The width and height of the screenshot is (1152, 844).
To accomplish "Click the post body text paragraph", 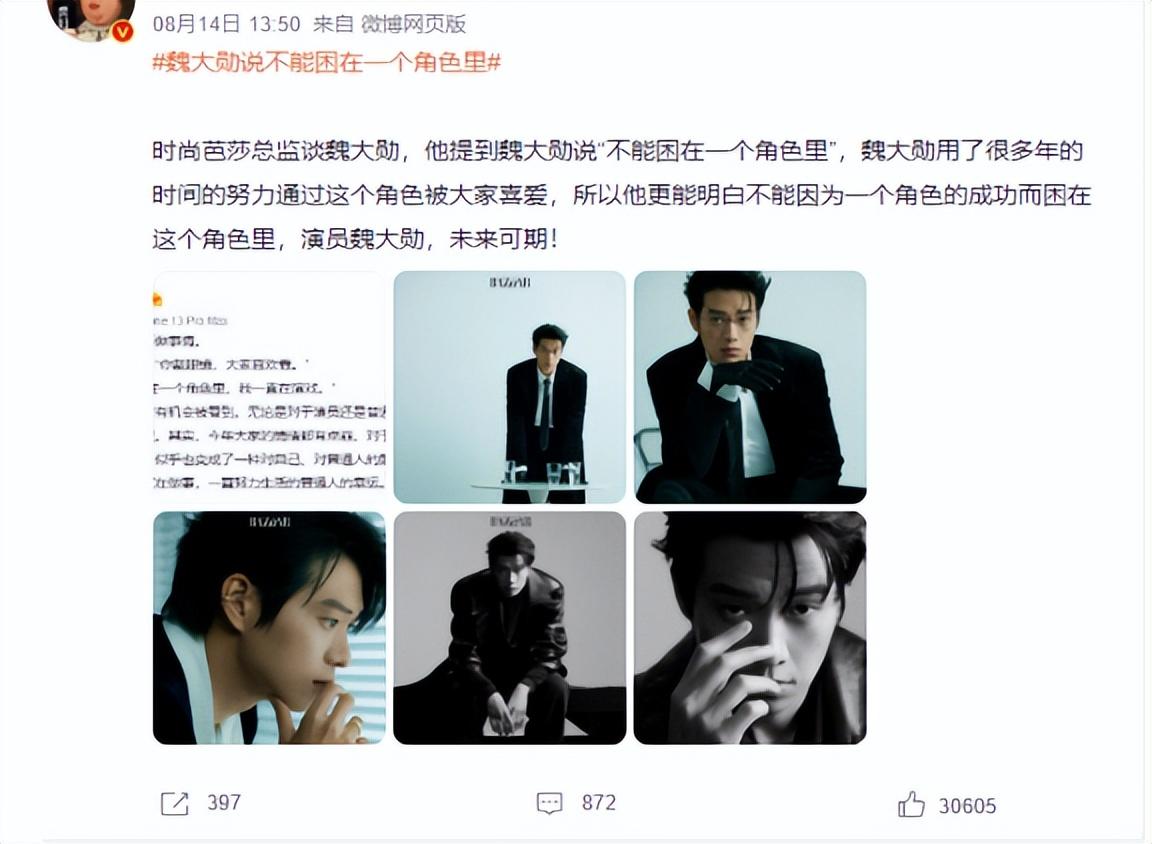I will [x=622, y=195].
